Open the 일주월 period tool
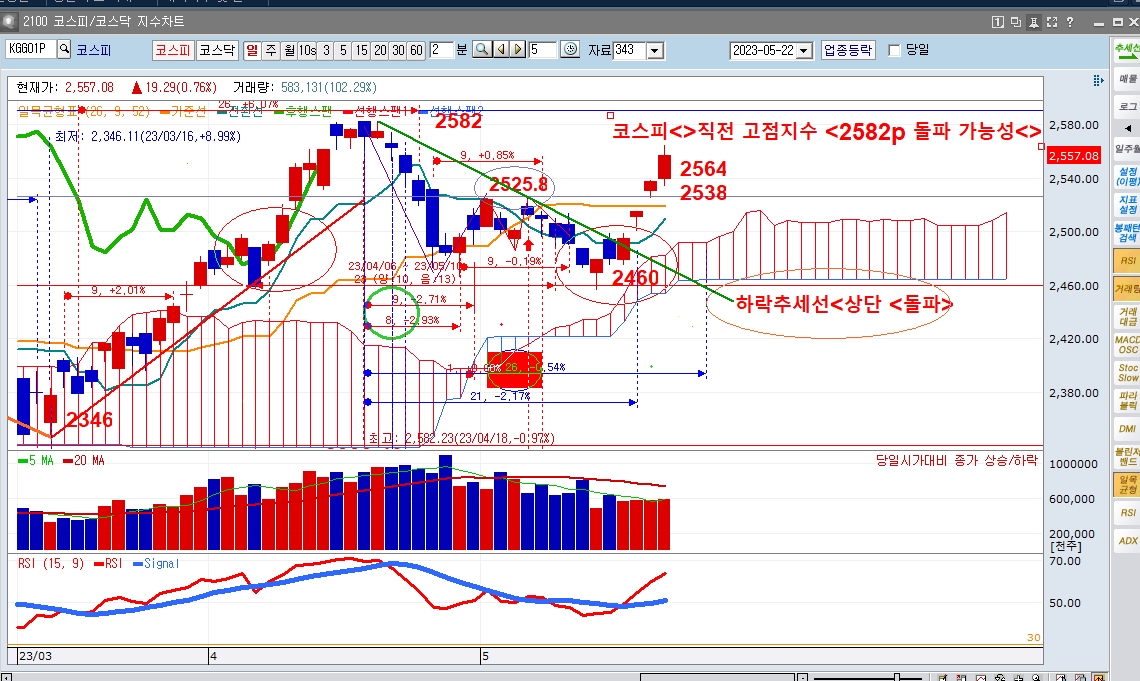Viewport: 1140px width, 681px height. (x=1127, y=148)
